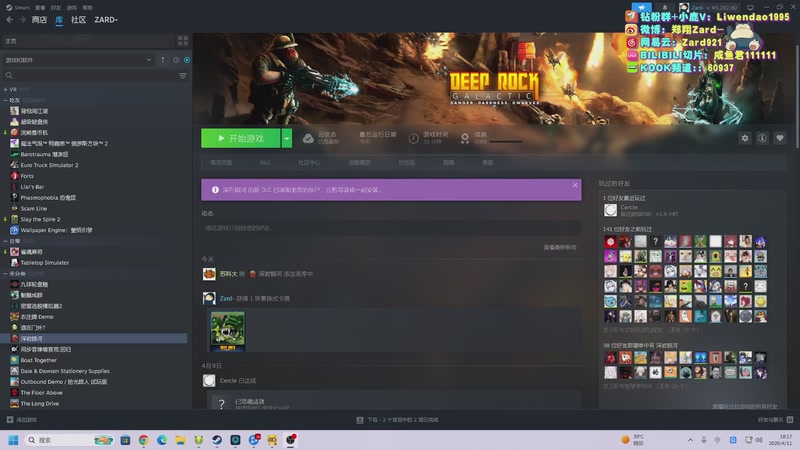Viewport: 800px width, 450px height.
Task: Select The Long Drive in library
Action: pyautogui.click(x=39, y=404)
